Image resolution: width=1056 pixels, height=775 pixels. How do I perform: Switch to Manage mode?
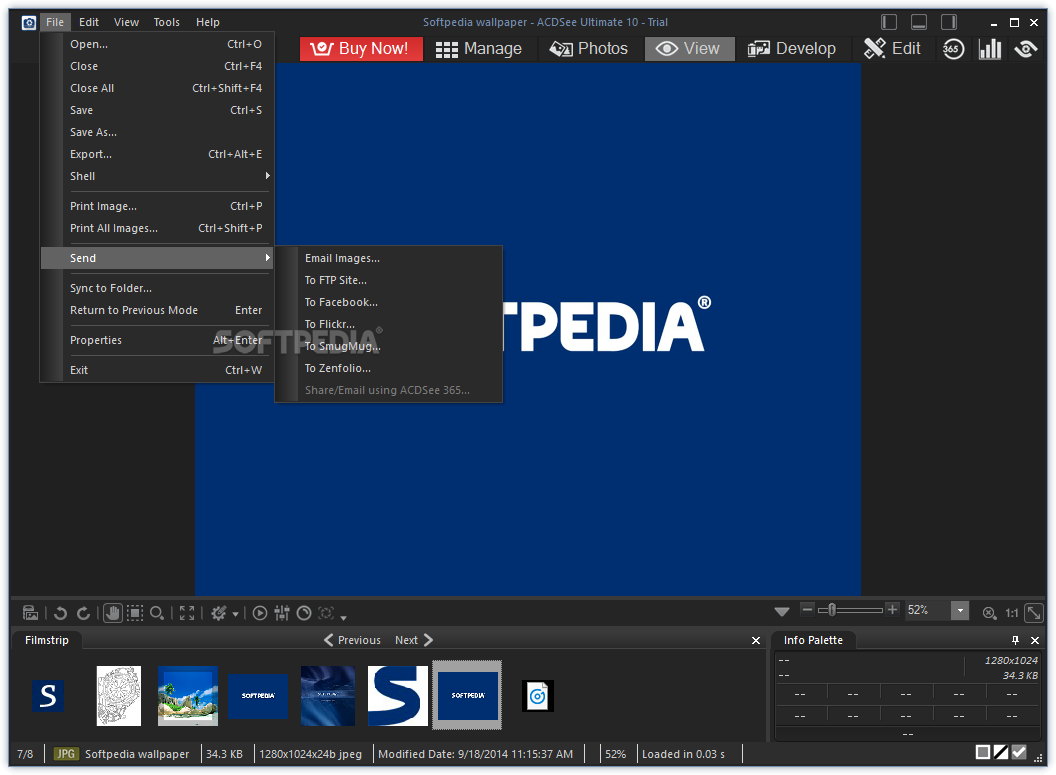point(479,48)
